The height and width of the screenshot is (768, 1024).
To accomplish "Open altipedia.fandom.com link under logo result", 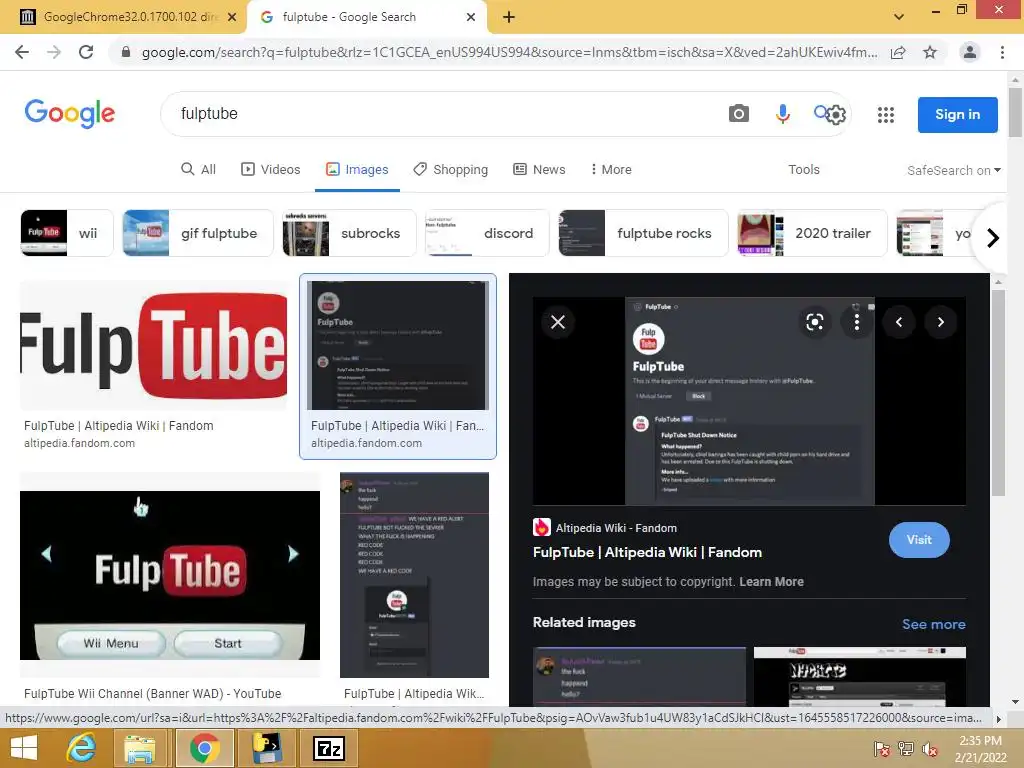I will click(80, 443).
